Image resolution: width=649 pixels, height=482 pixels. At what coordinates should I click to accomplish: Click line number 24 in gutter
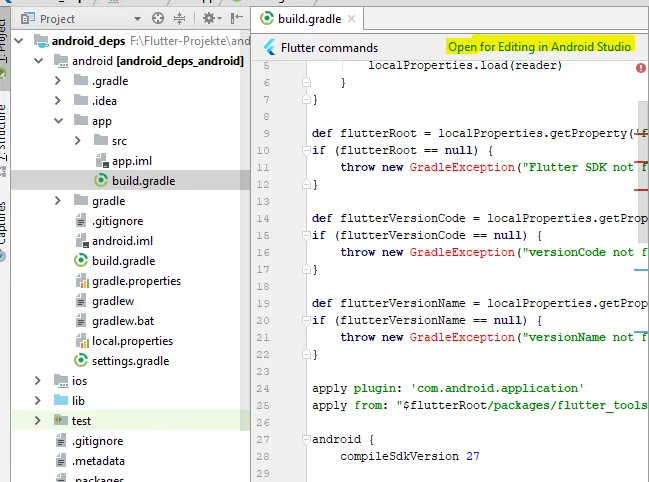263,388
